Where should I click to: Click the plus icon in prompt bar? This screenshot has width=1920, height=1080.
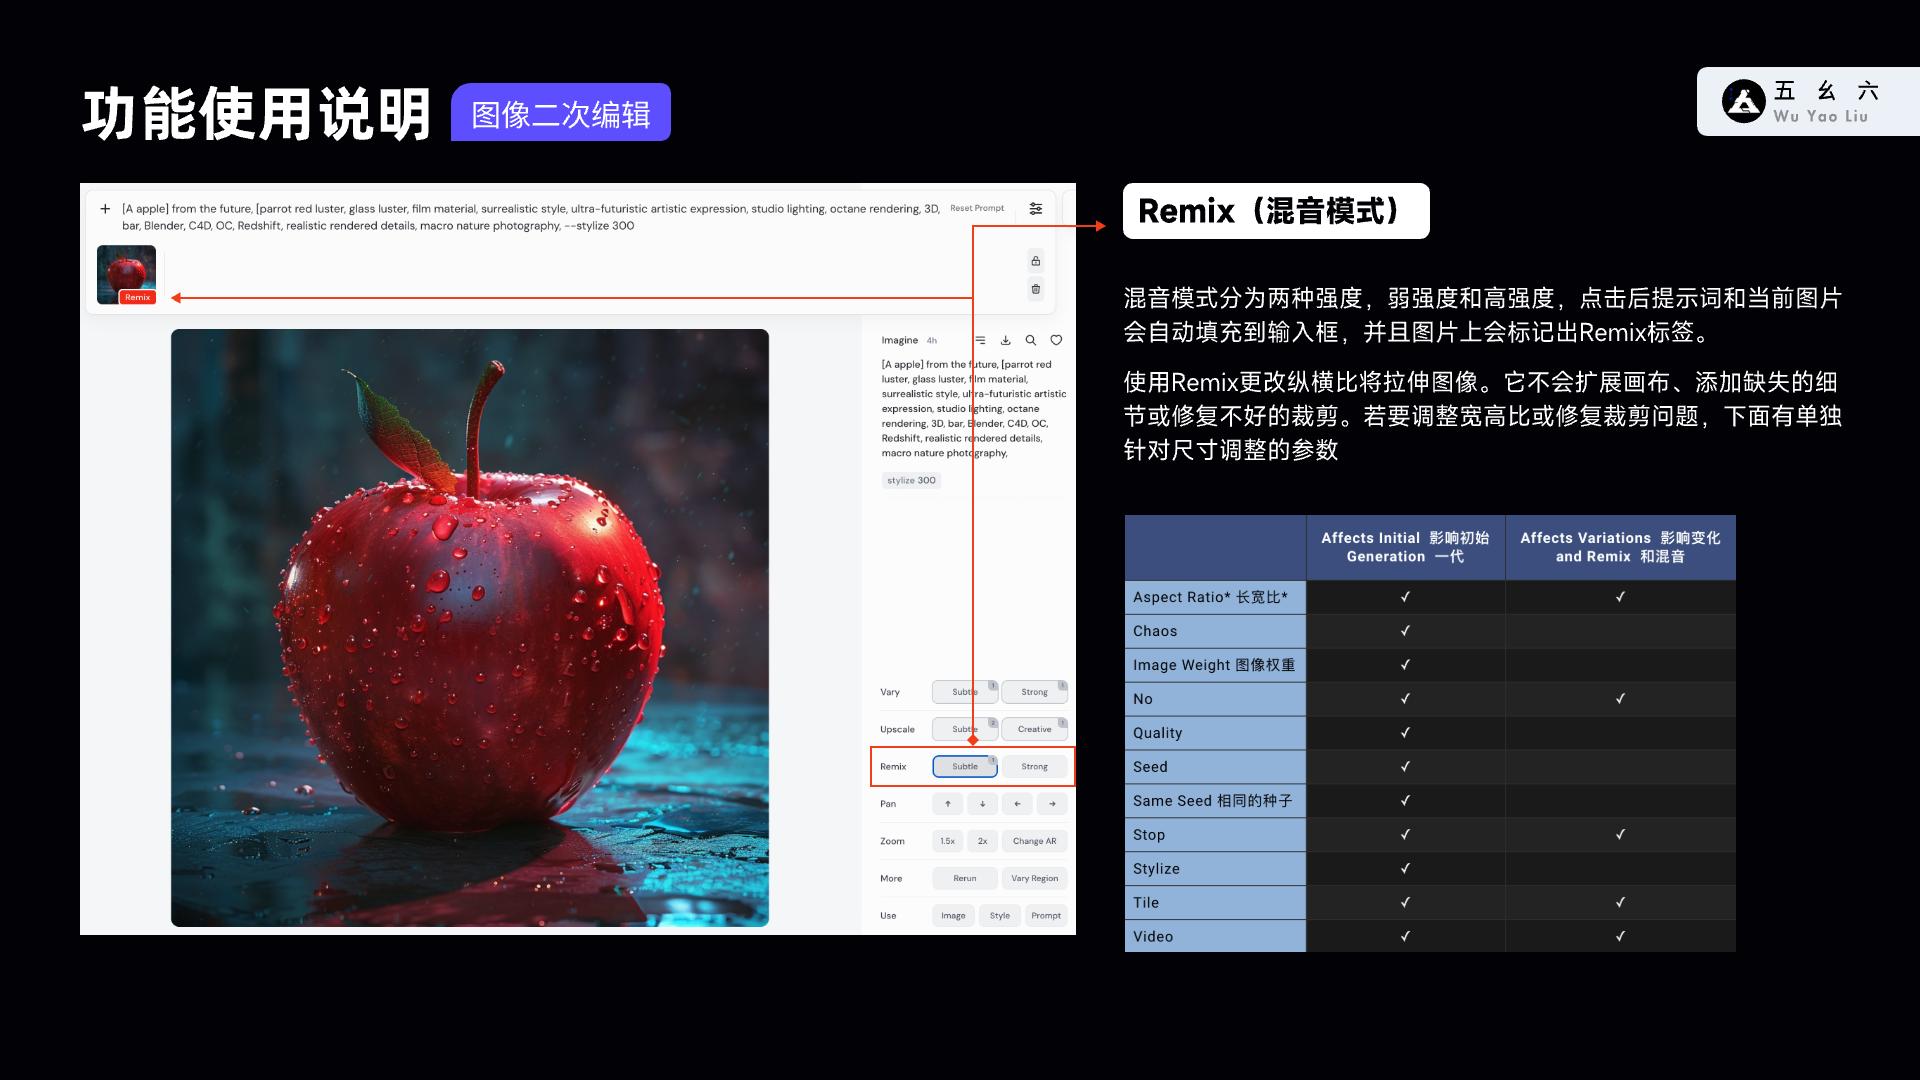point(105,209)
